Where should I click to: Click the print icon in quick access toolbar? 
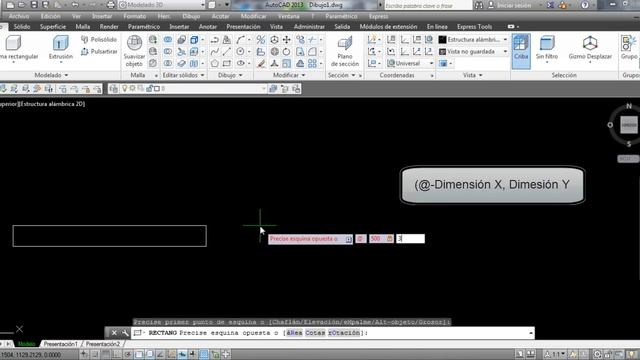(x=111, y=5)
